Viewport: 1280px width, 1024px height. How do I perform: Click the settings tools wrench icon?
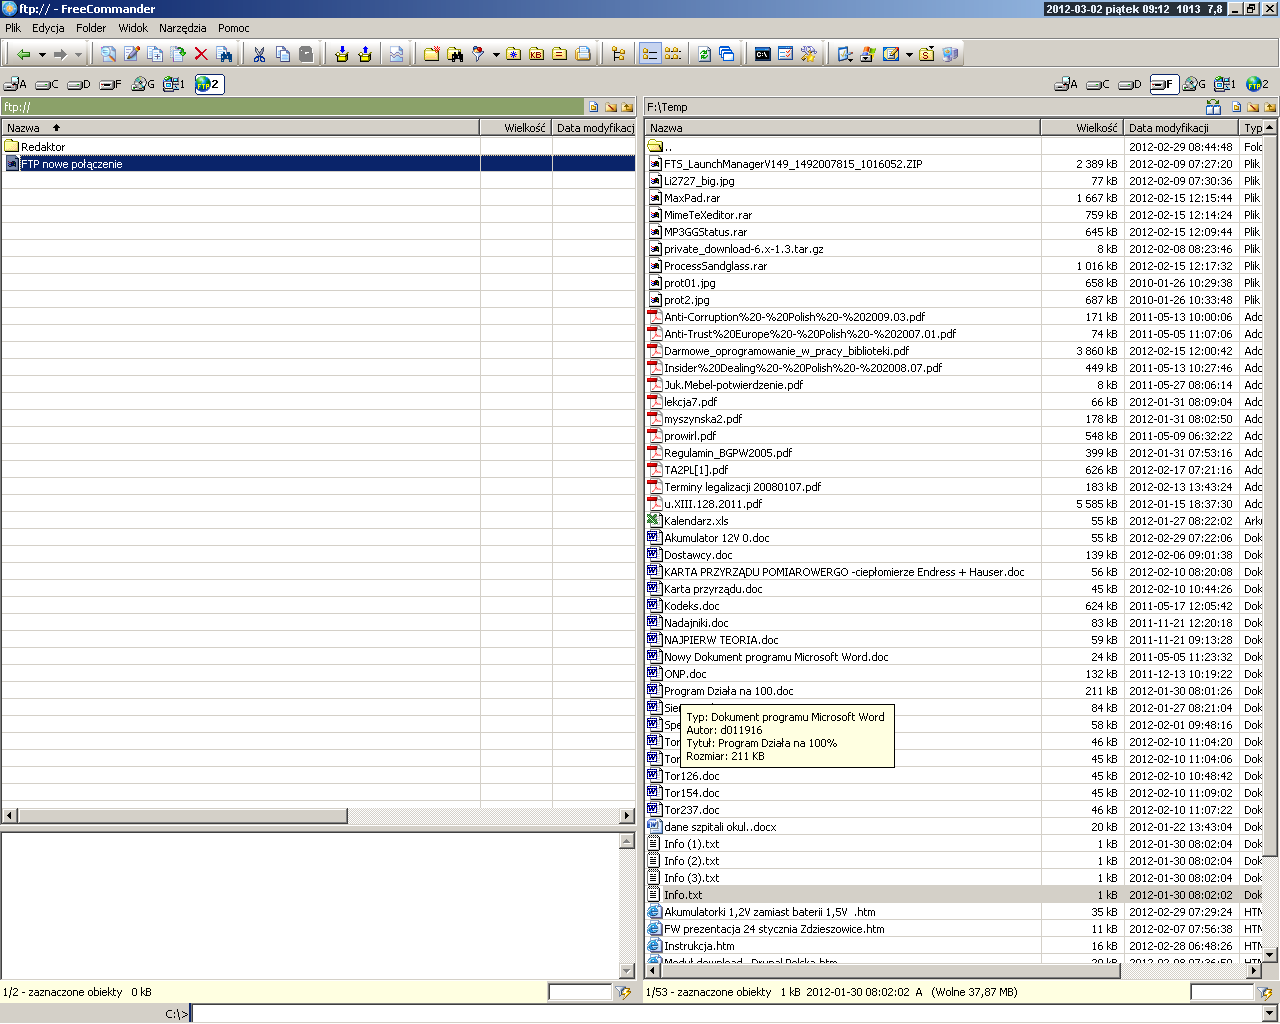pos(809,54)
